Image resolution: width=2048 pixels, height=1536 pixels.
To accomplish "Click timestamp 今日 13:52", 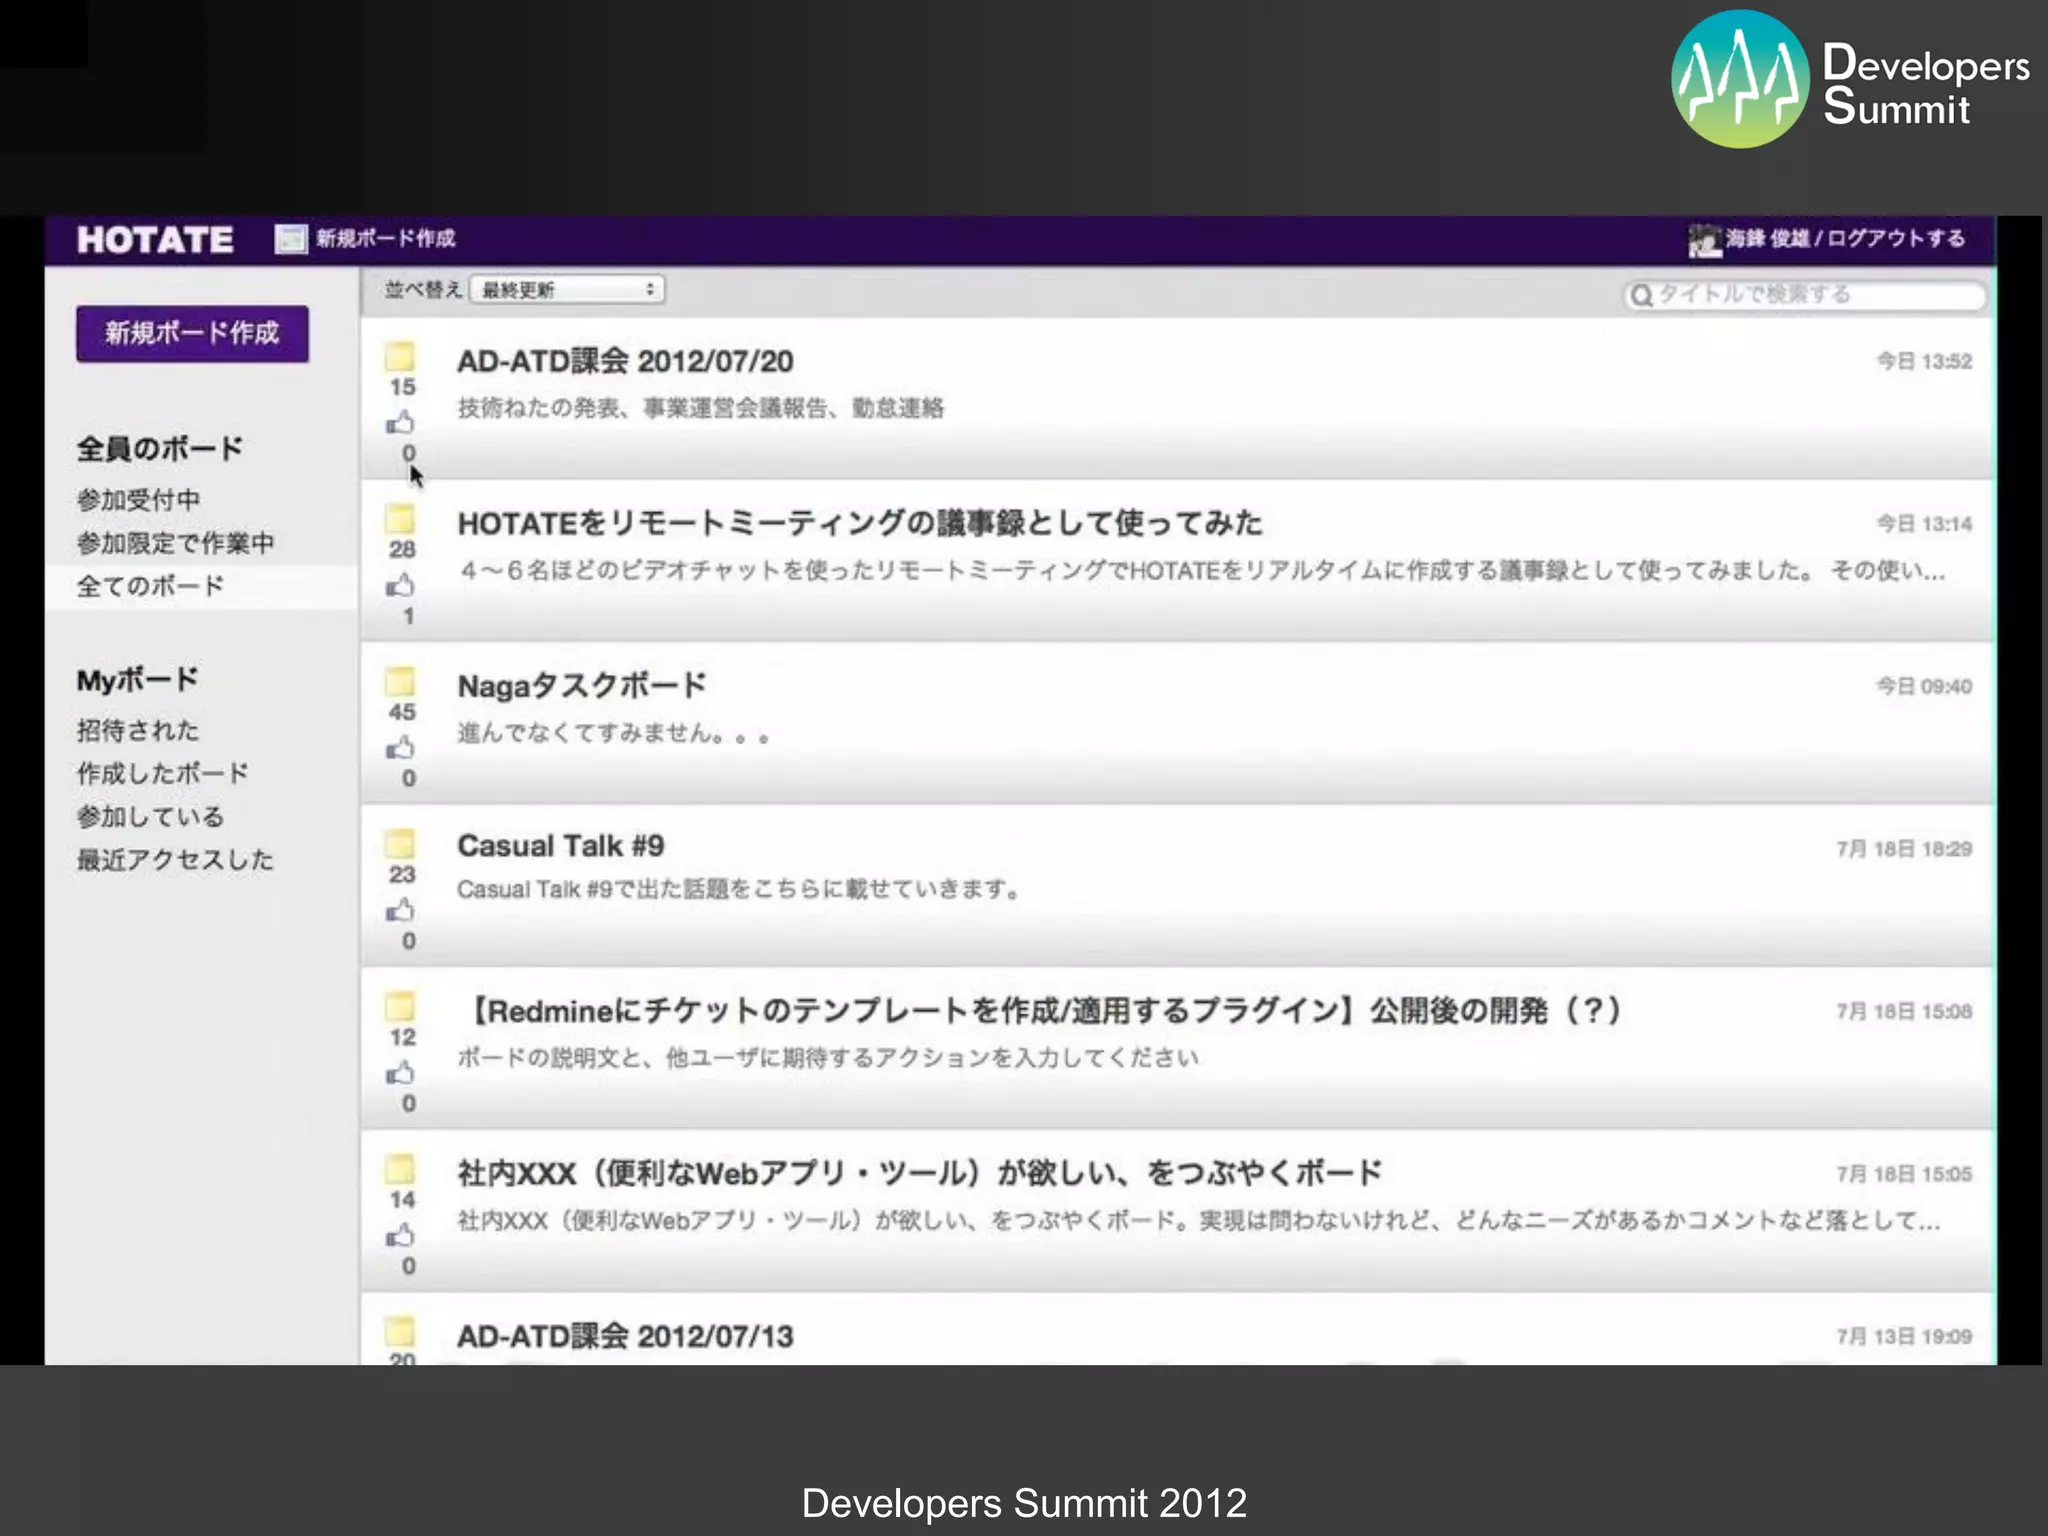I will pyautogui.click(x=1924, y=361).
